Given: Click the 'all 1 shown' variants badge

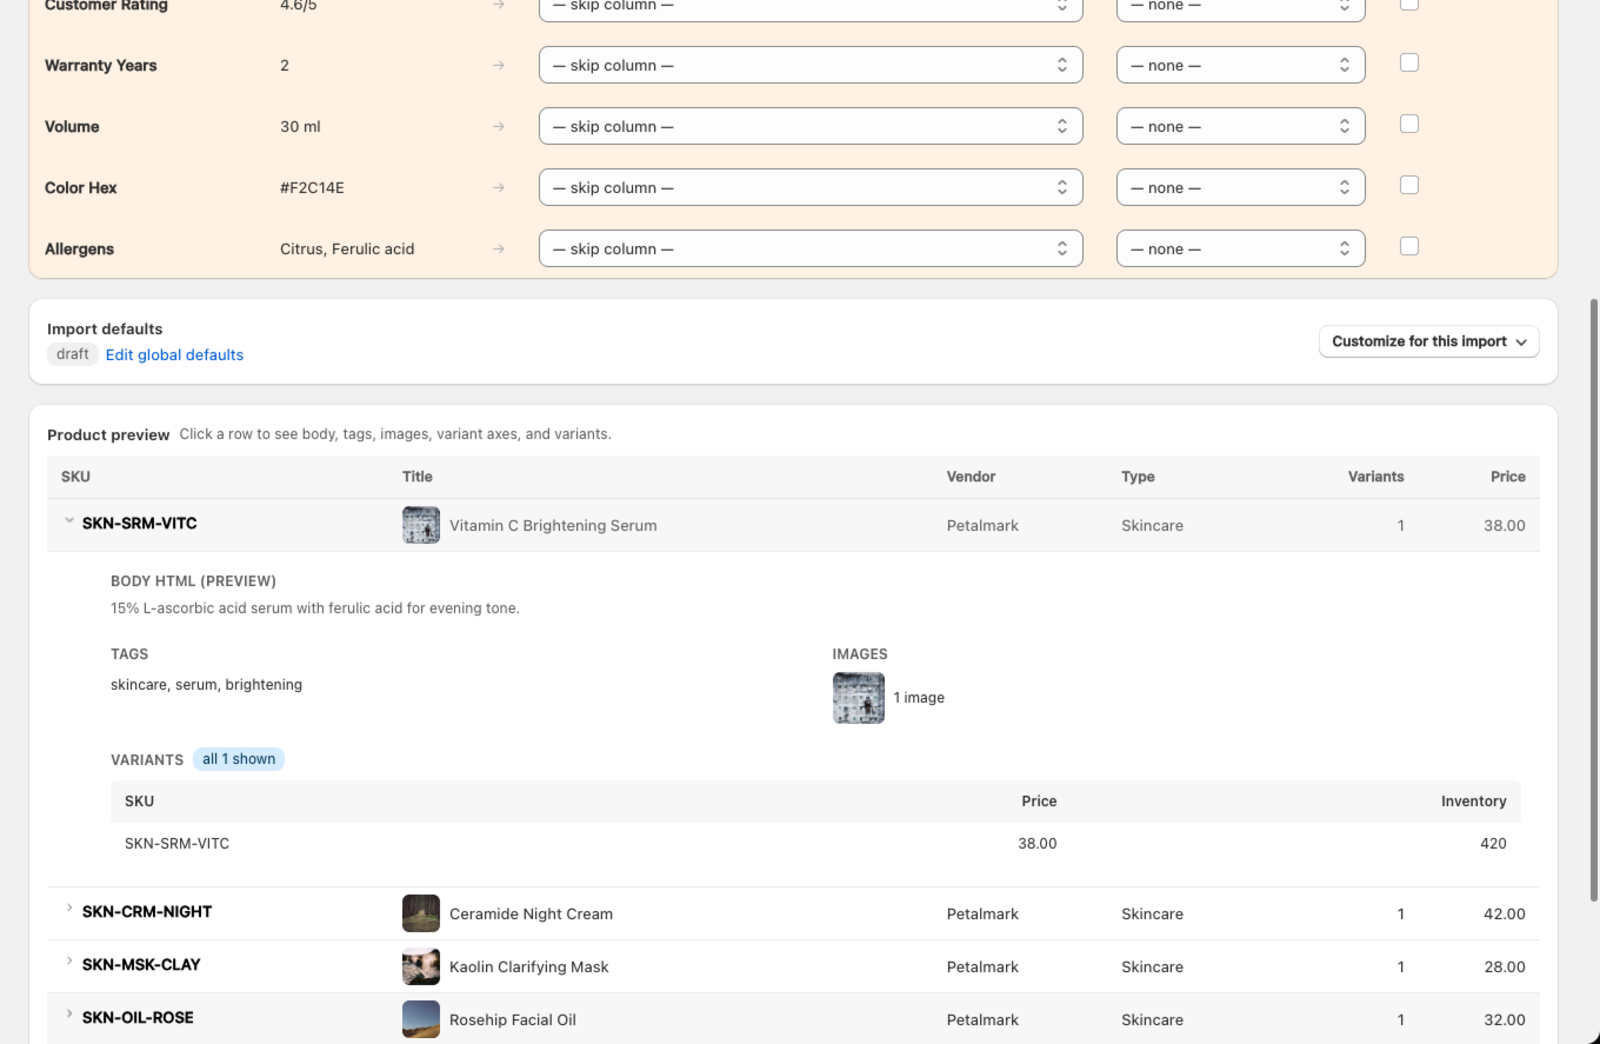Looking at the screenshot, I should [x=238, y=759].
